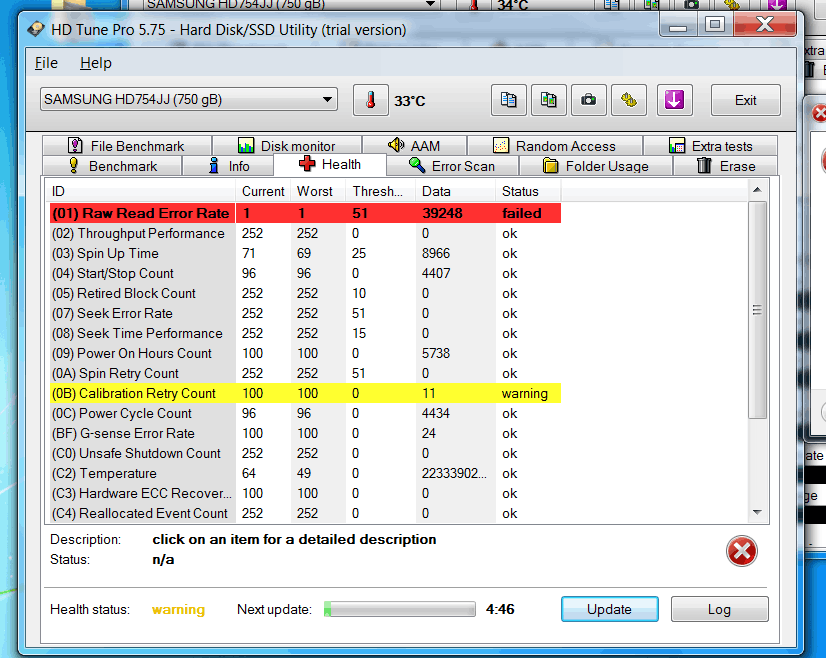Click the copy info to clipboard icon
Image resolution: width=826 pixels, height=658 pixels.
[508, 100]
